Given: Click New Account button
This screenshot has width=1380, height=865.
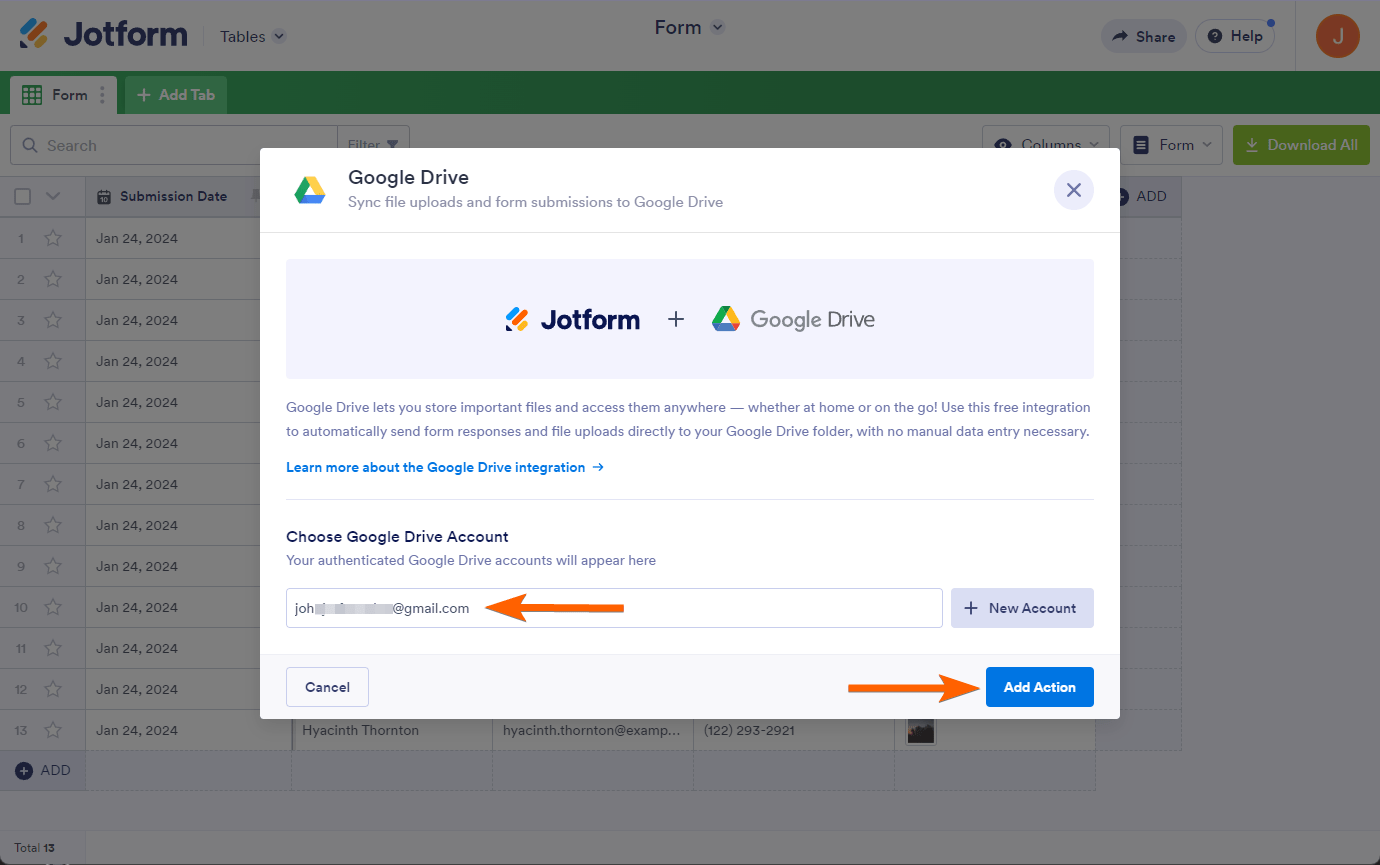Looking at the screenshot, I should 1022,608.
